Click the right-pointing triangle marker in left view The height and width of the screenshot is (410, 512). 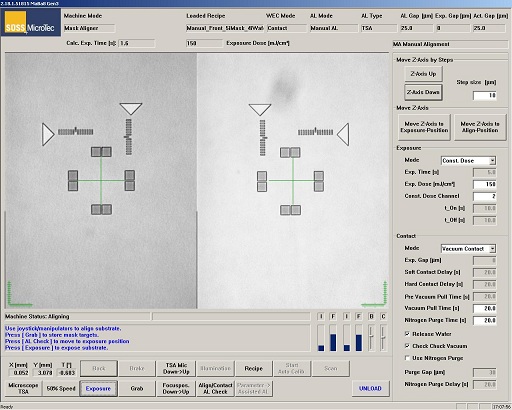(x=48, y=134)
